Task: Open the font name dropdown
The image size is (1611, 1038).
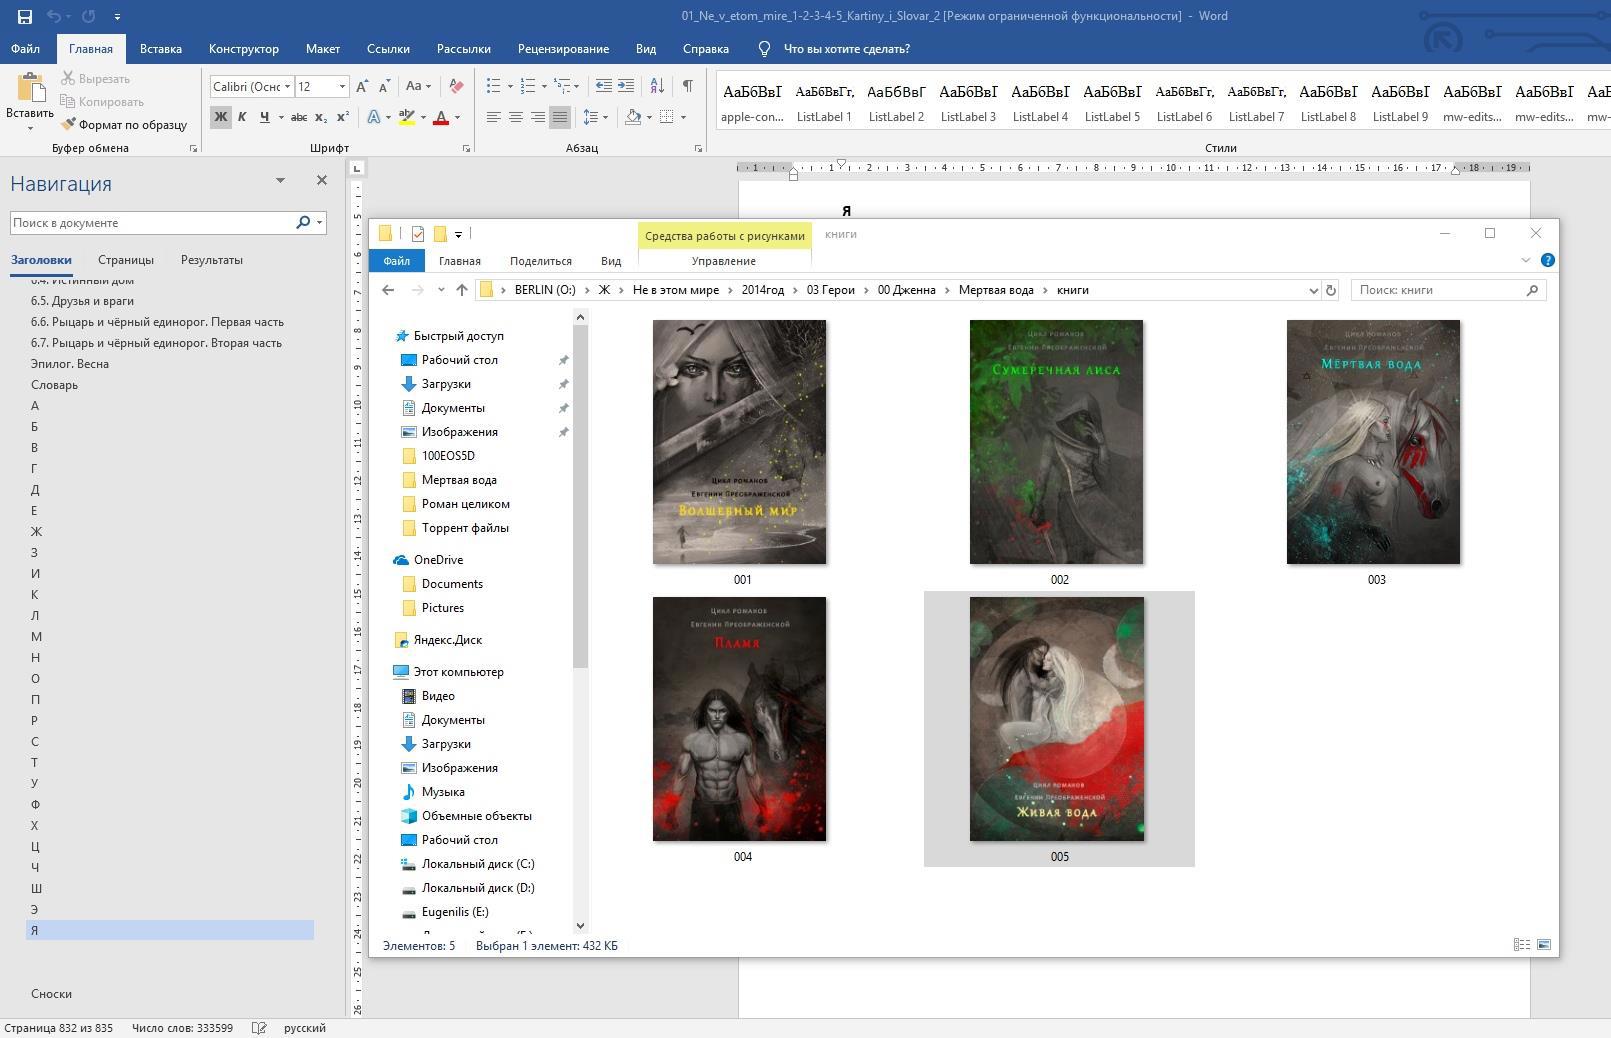Action: pos(287,87)
